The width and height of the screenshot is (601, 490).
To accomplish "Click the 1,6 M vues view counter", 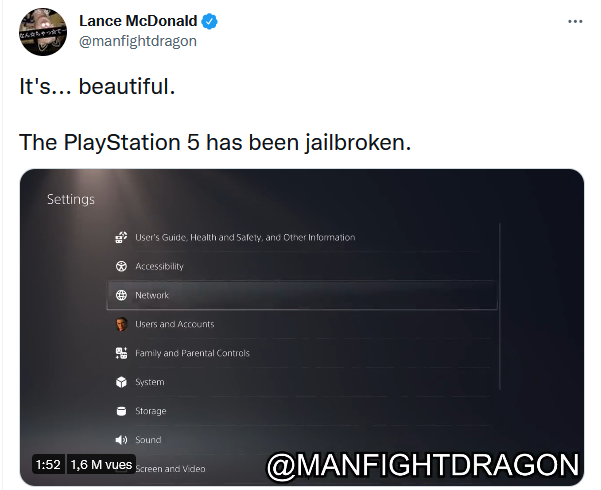I will (x=101, y=464).
